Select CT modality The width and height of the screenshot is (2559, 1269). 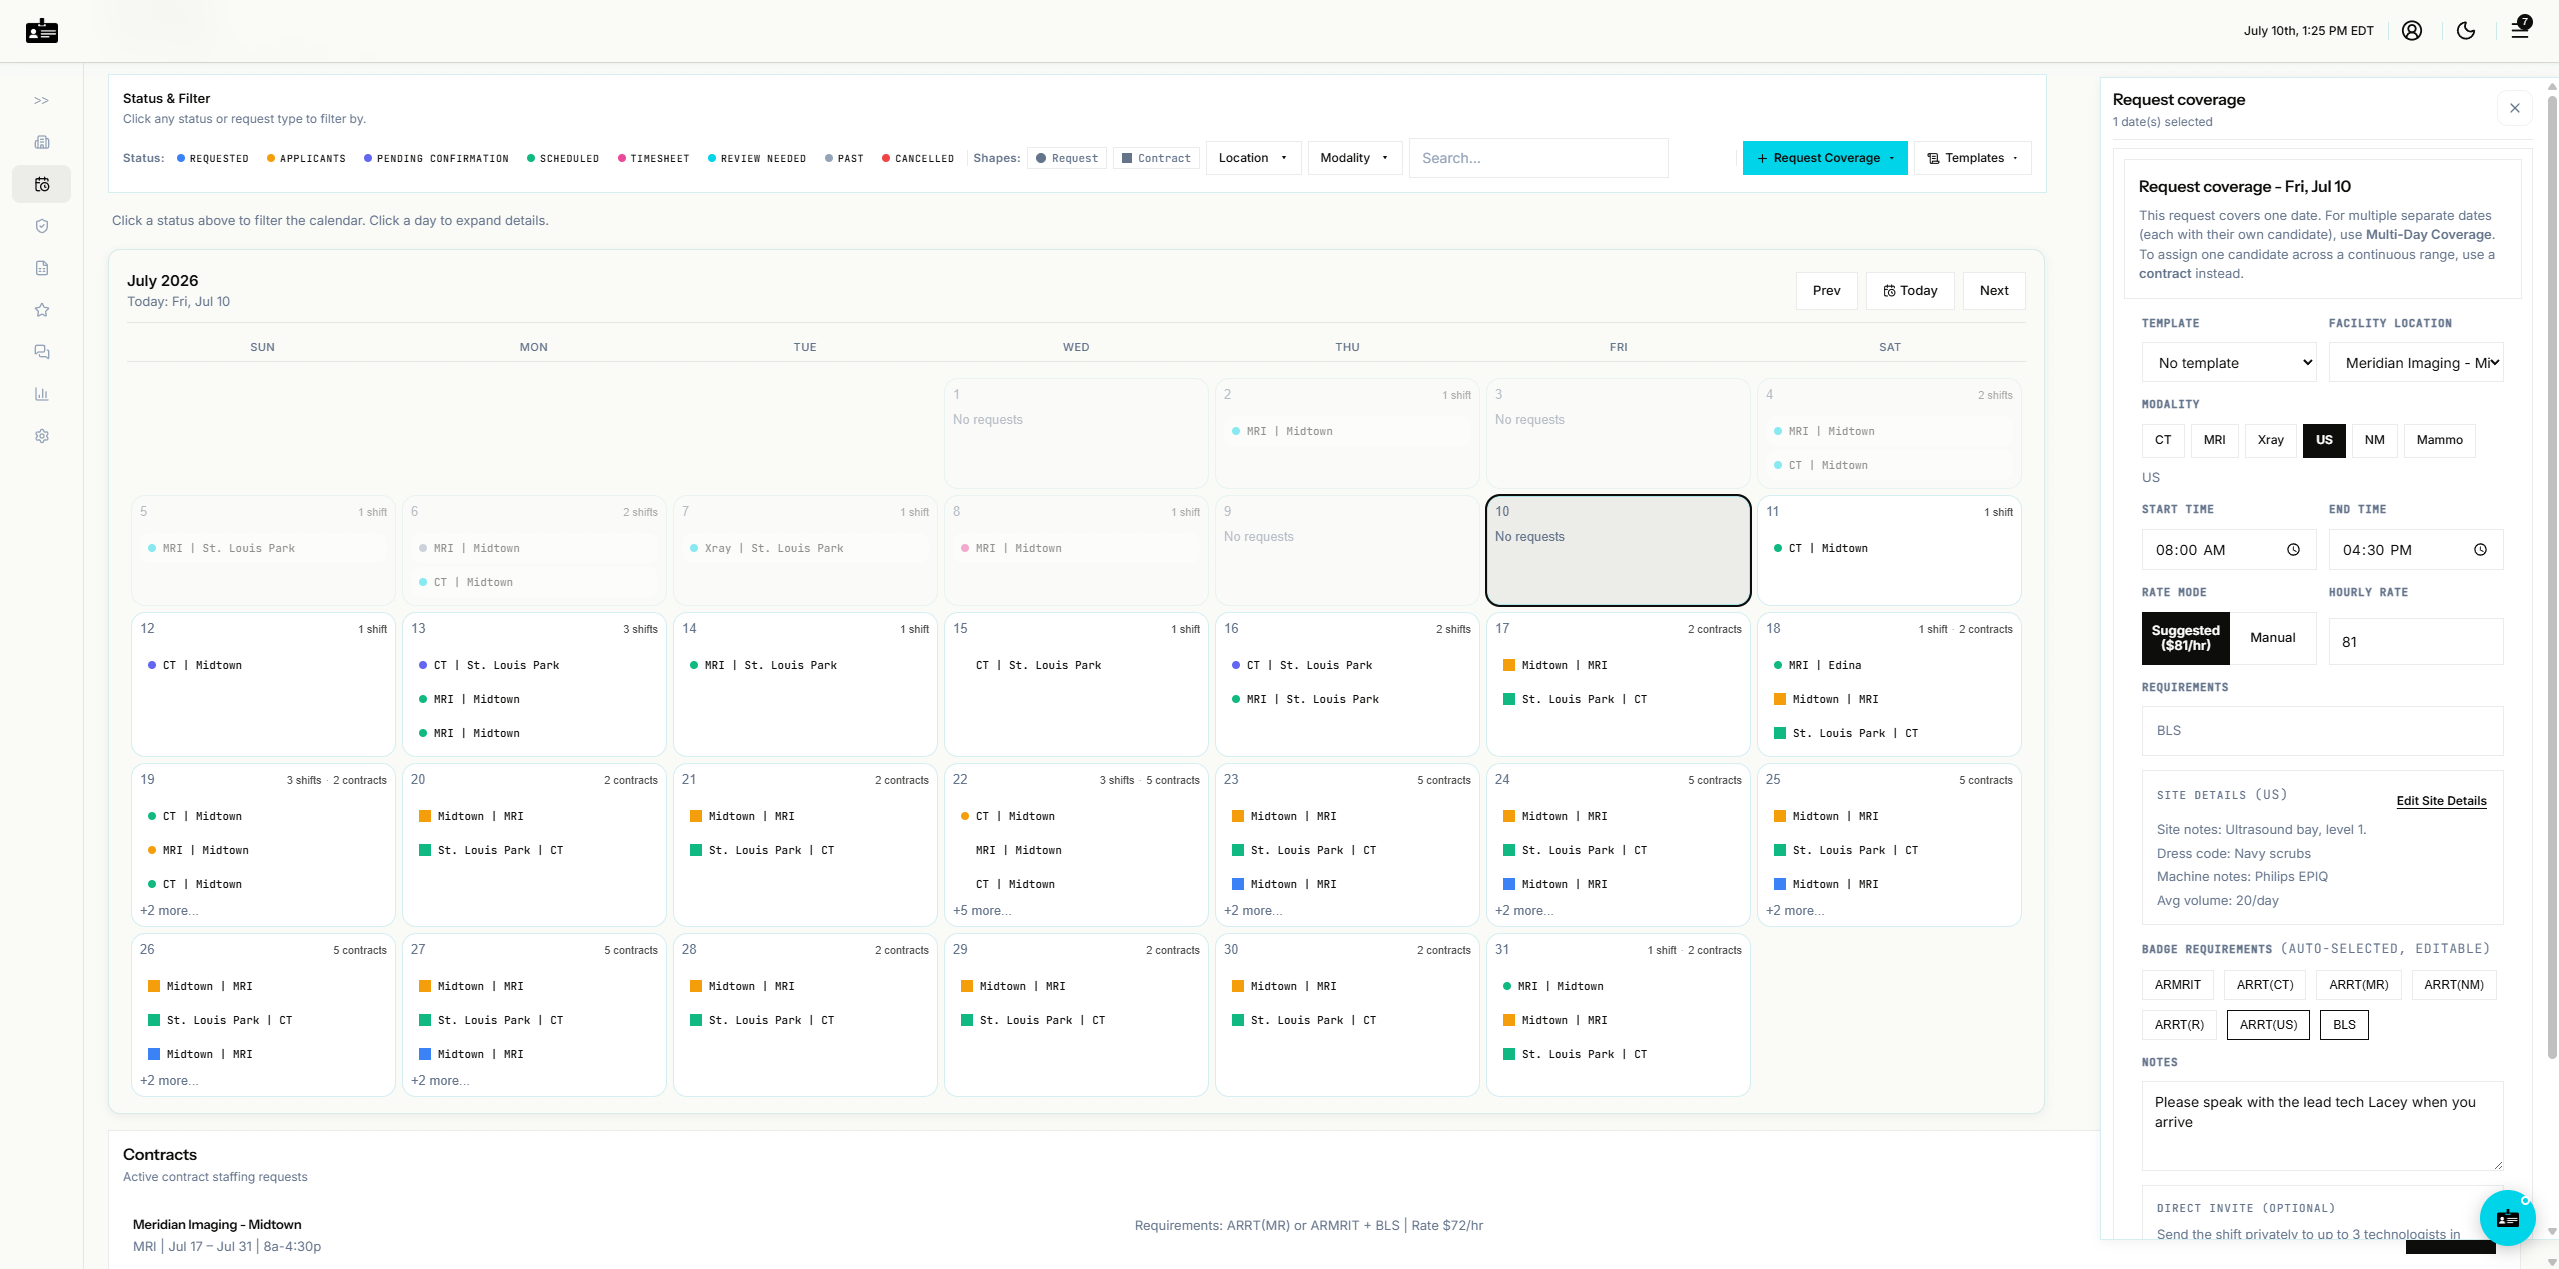[2163, 440]
